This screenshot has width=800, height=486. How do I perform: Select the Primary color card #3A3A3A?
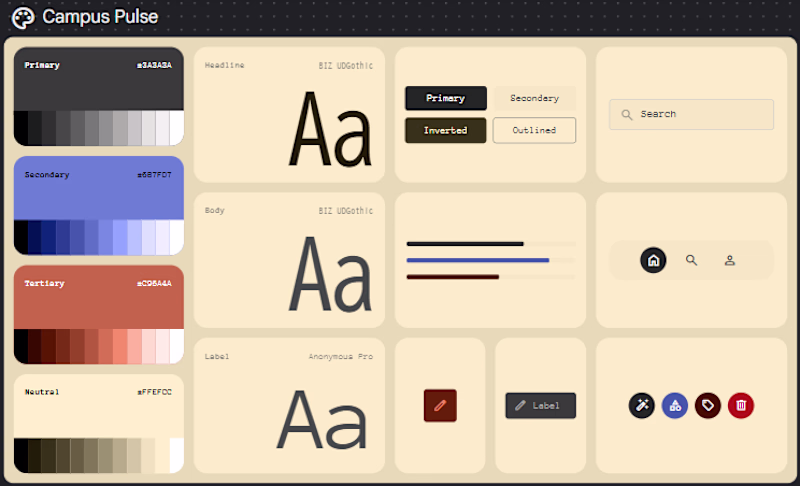pyautogui.click(x=98, y=96)
